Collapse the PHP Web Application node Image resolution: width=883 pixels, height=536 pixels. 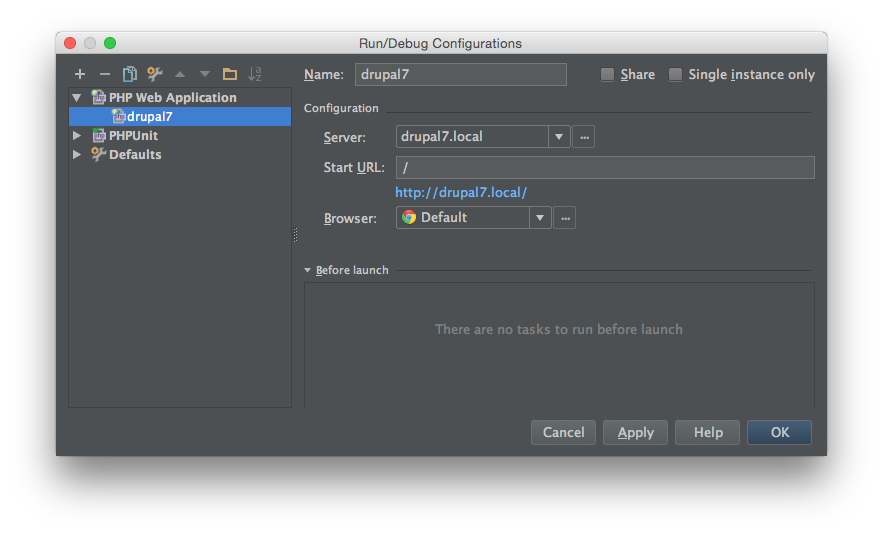click(77, 98)
